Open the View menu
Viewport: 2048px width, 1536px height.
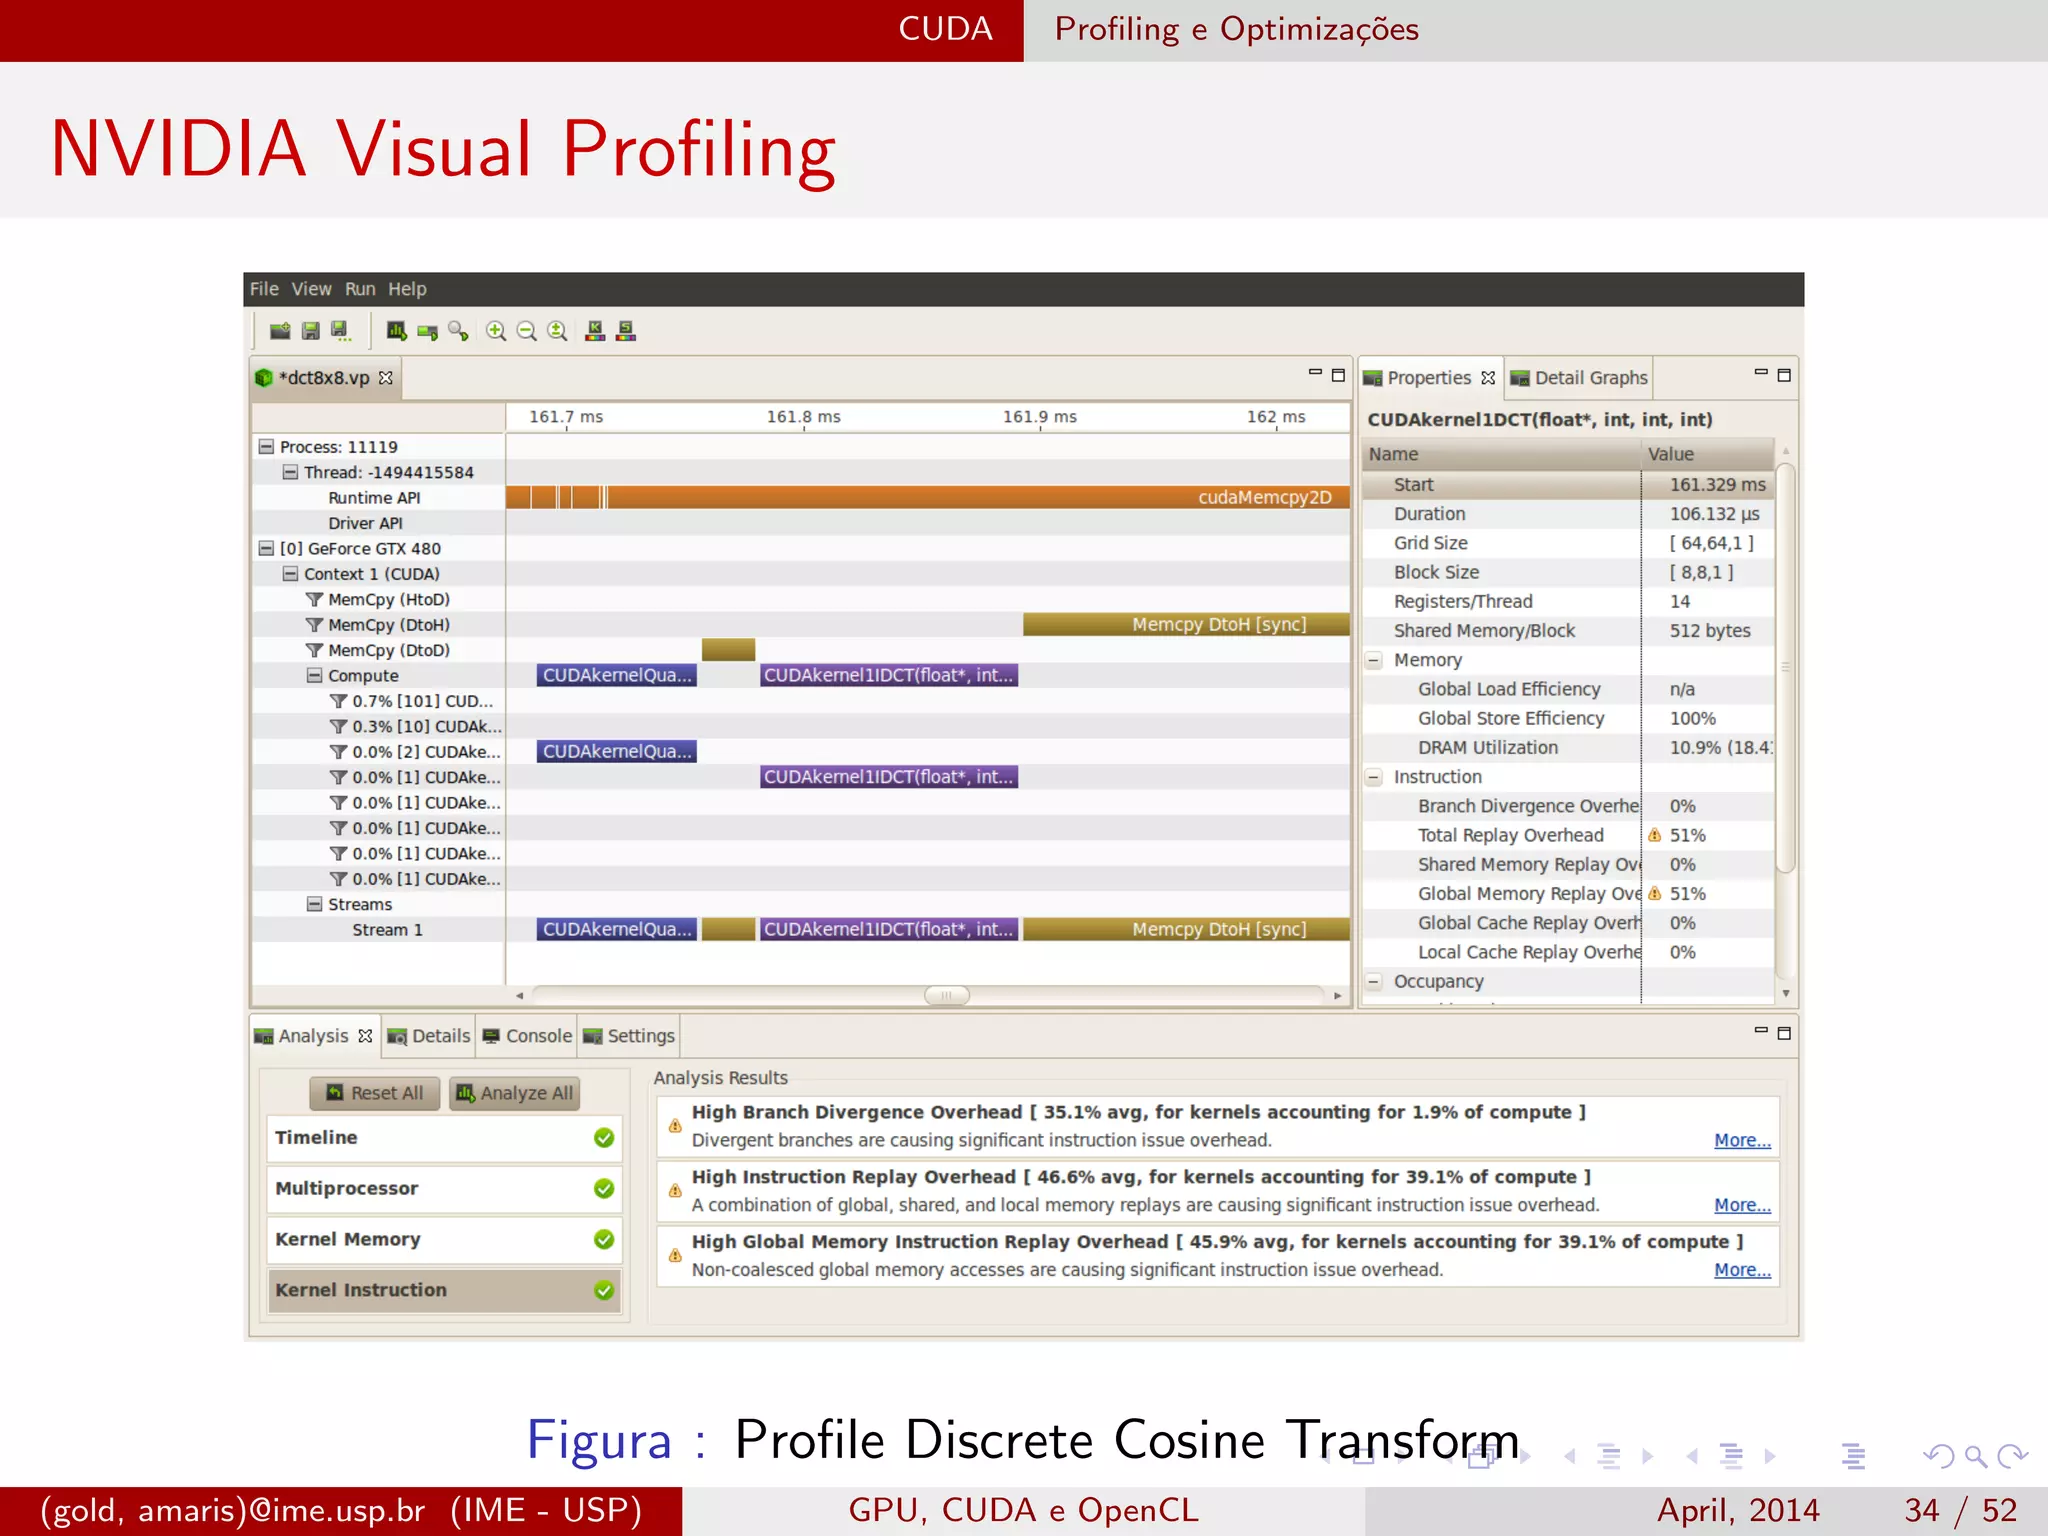tap(311, 289)
